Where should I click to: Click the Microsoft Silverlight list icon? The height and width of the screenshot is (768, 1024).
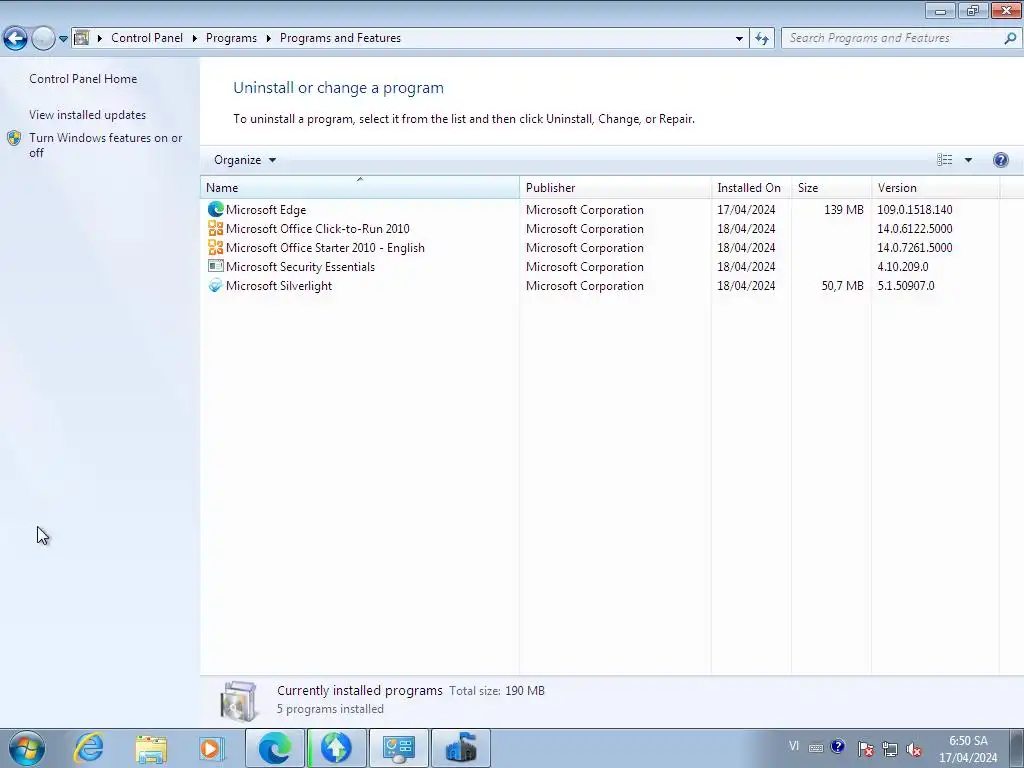[x=216, y=285]
